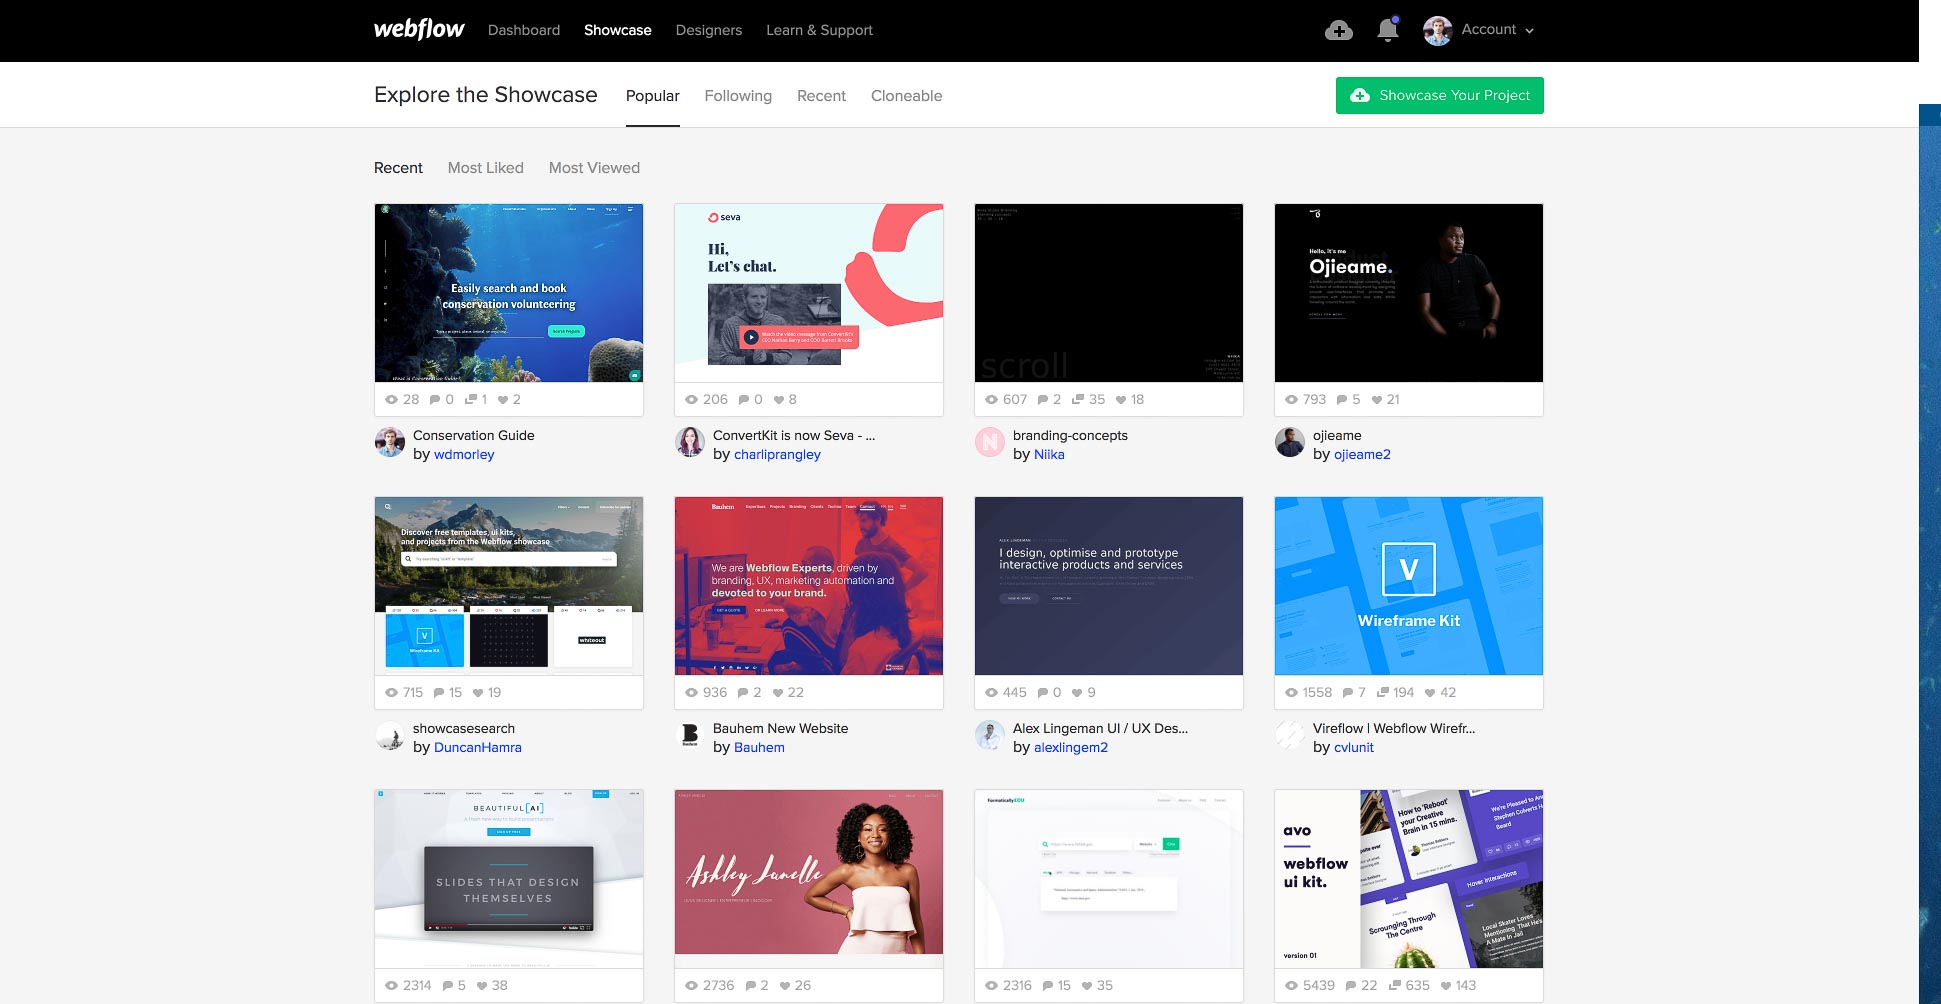Switch to the Following tab
This screenshot has width=1941, height=1004.
pos(738,96)
